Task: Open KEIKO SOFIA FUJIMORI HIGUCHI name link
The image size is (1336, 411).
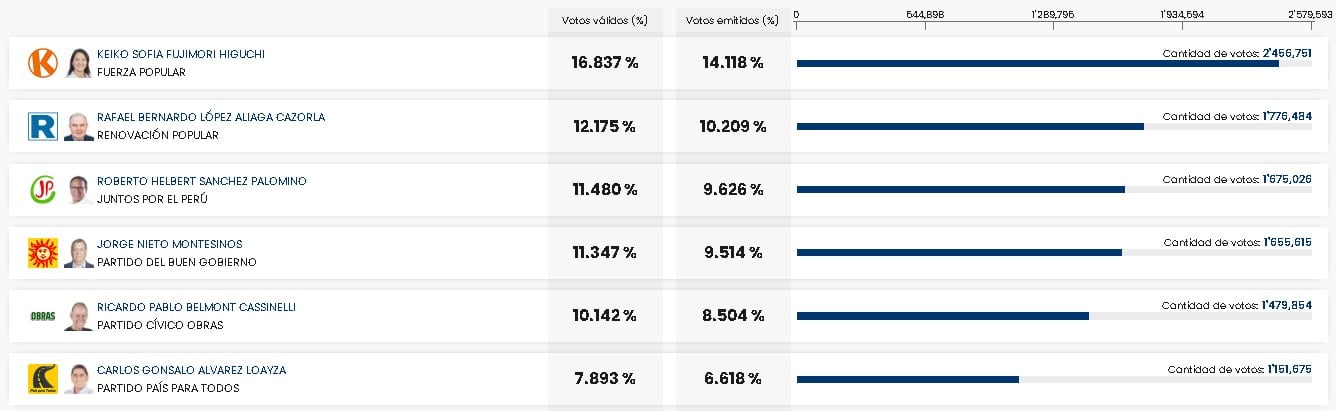Action: point(180,54)
